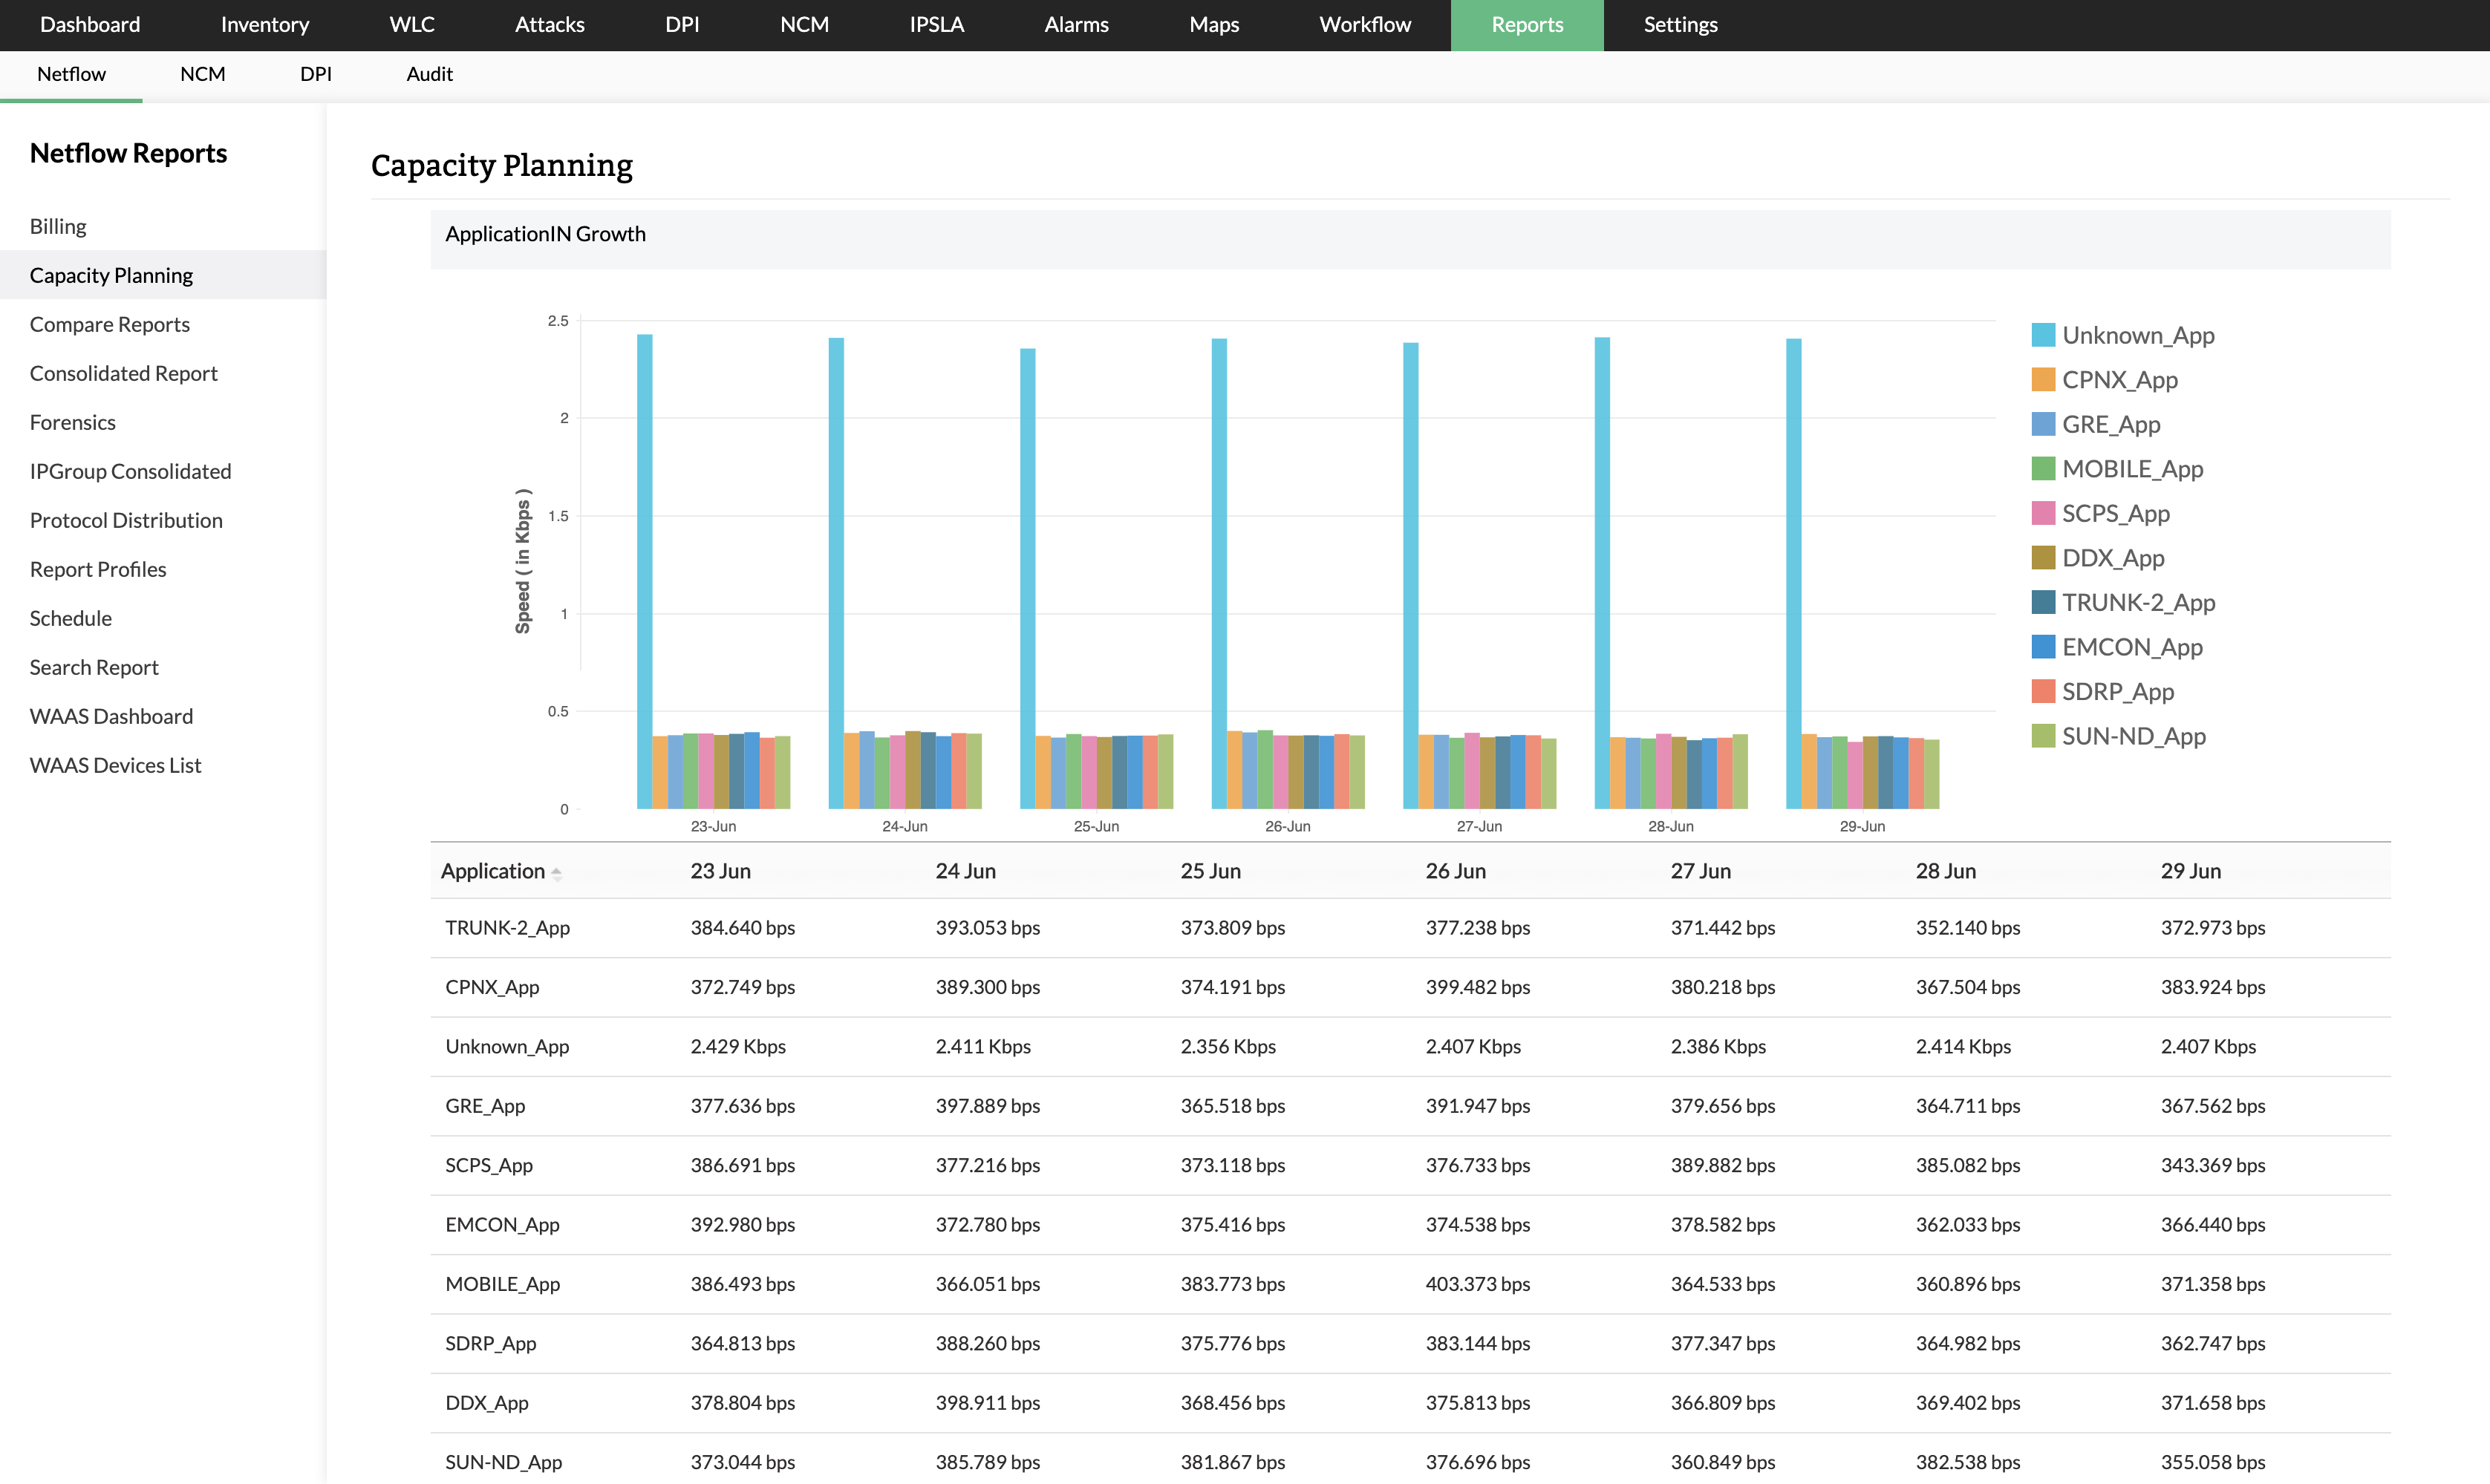Click the WLC navigation icon

point(411,23)
